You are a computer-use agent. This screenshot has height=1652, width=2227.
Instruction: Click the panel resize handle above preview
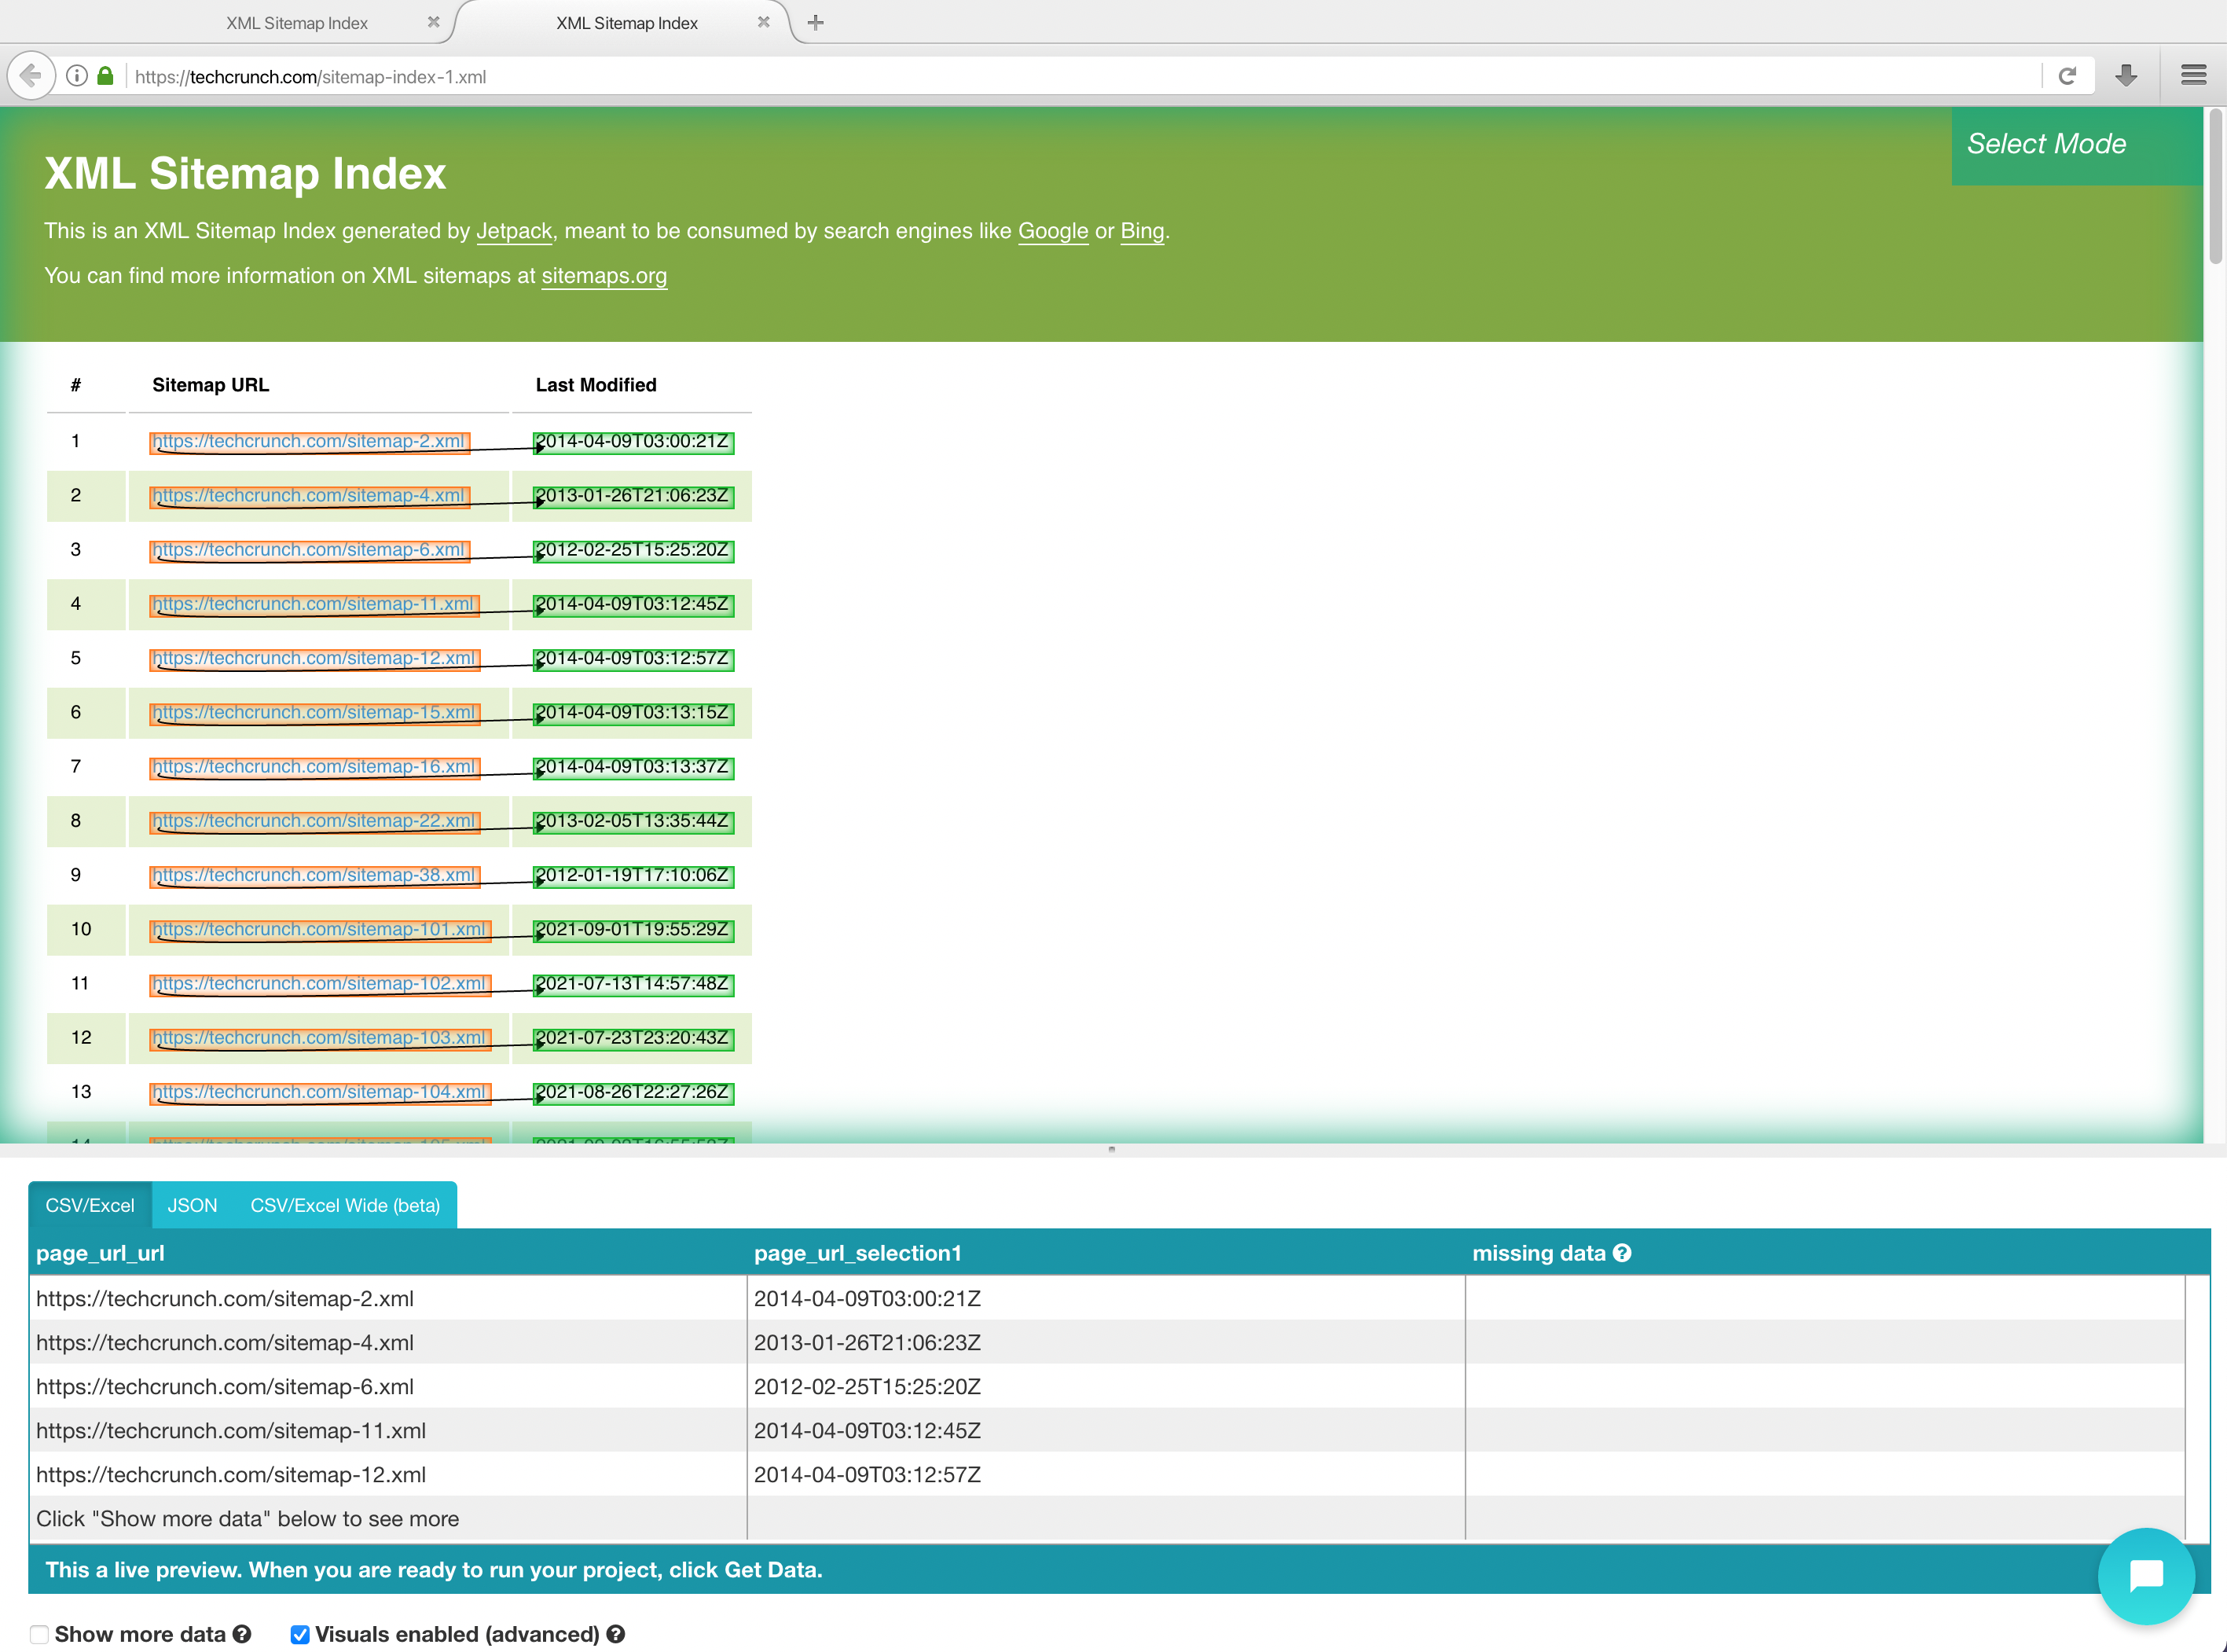(x=1111, y=1149)
